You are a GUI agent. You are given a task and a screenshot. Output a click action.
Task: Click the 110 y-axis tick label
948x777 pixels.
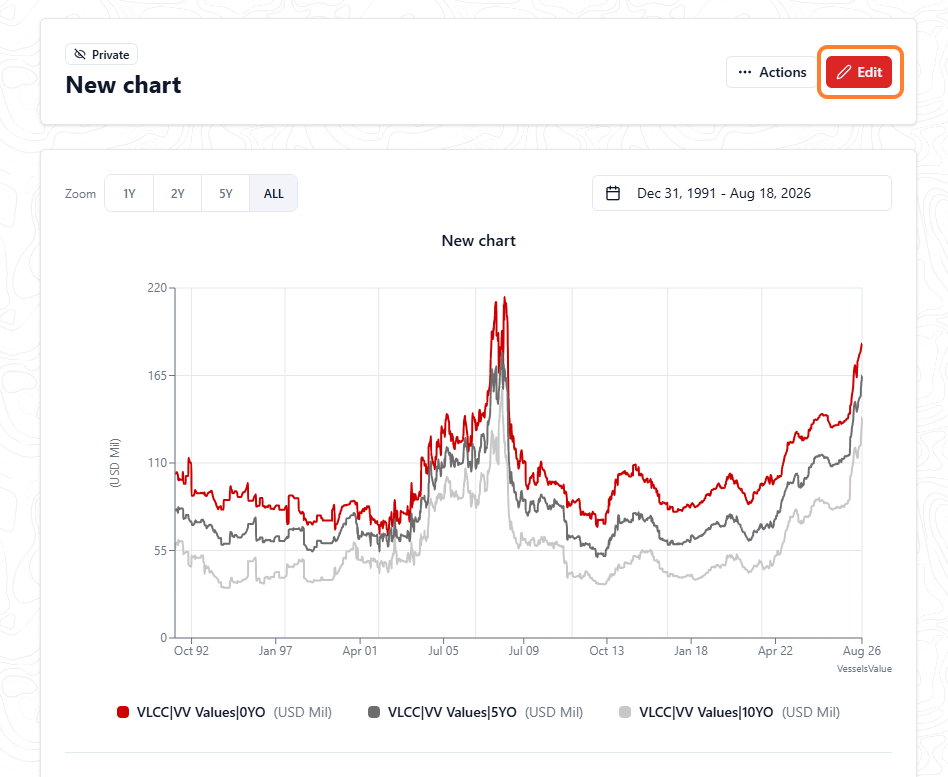point(157,463)
